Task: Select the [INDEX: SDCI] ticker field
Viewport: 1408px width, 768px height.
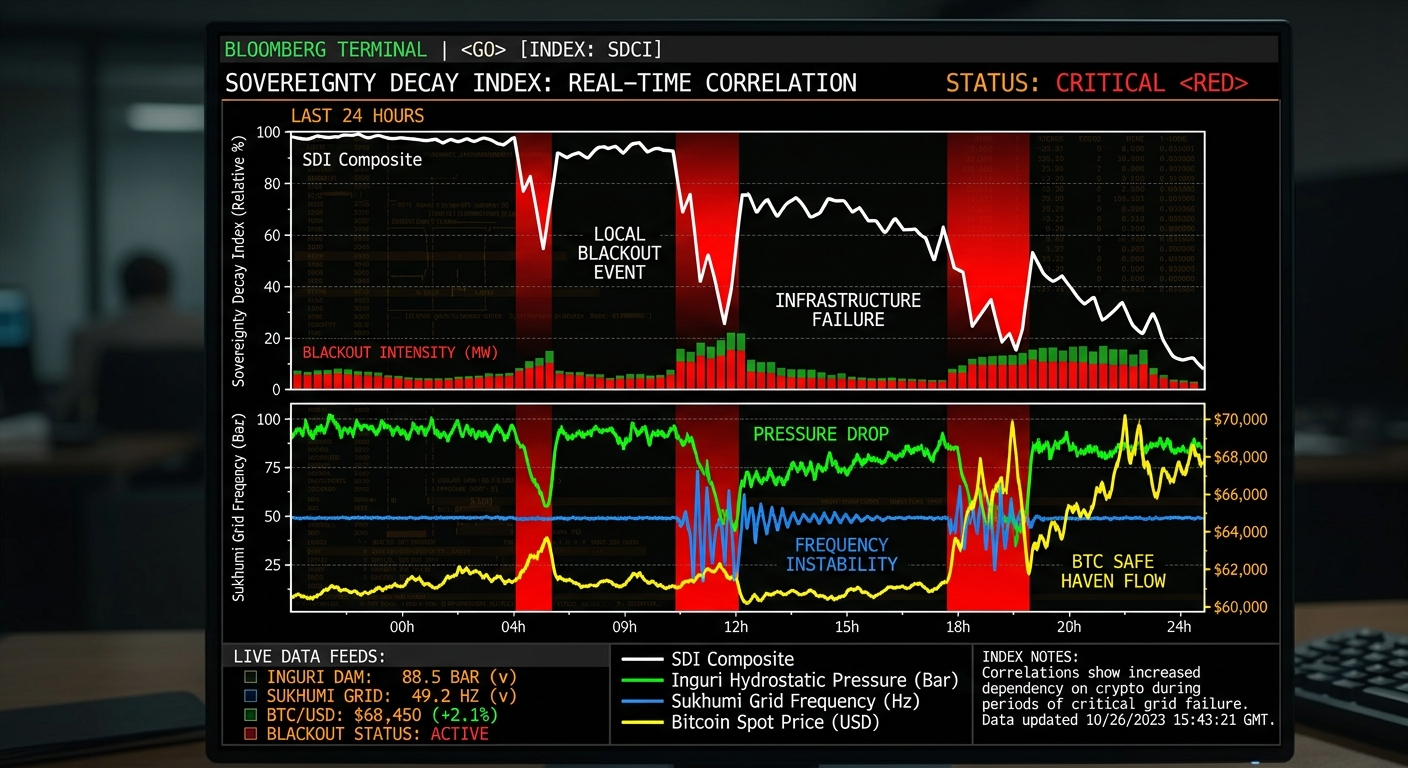Action: [591, 49]
